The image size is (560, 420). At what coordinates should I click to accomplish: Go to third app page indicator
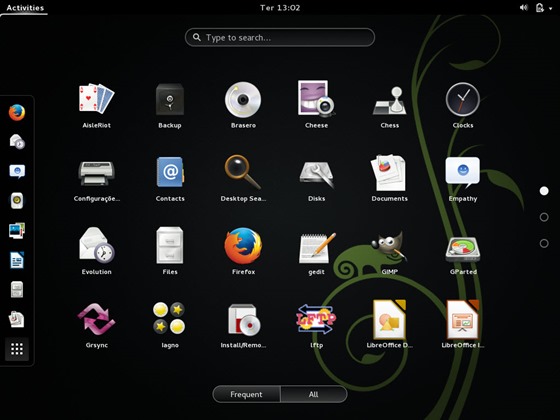544,243
